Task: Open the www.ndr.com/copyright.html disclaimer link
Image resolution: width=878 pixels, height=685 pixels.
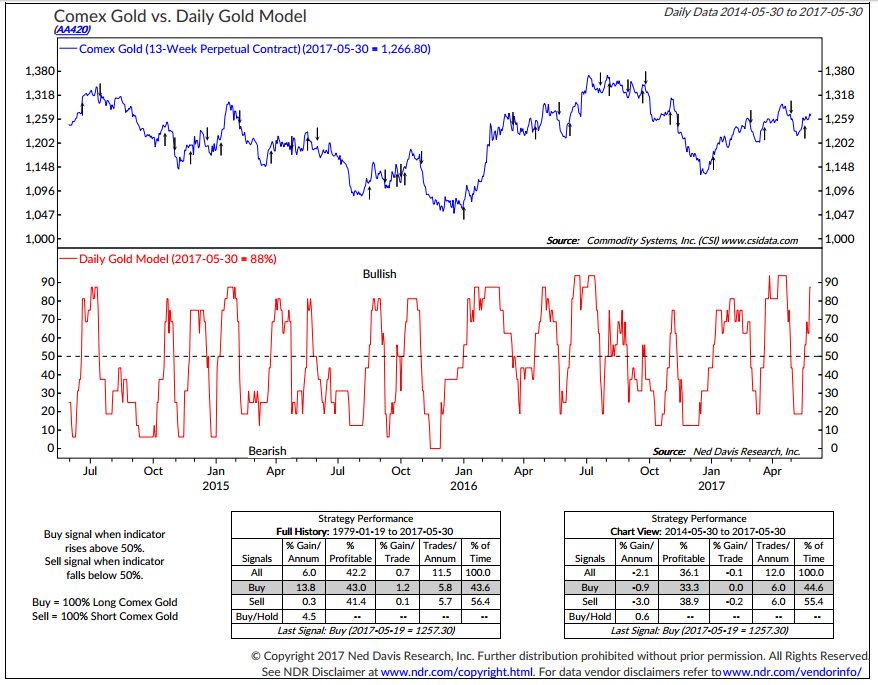Action: [457, 672]
